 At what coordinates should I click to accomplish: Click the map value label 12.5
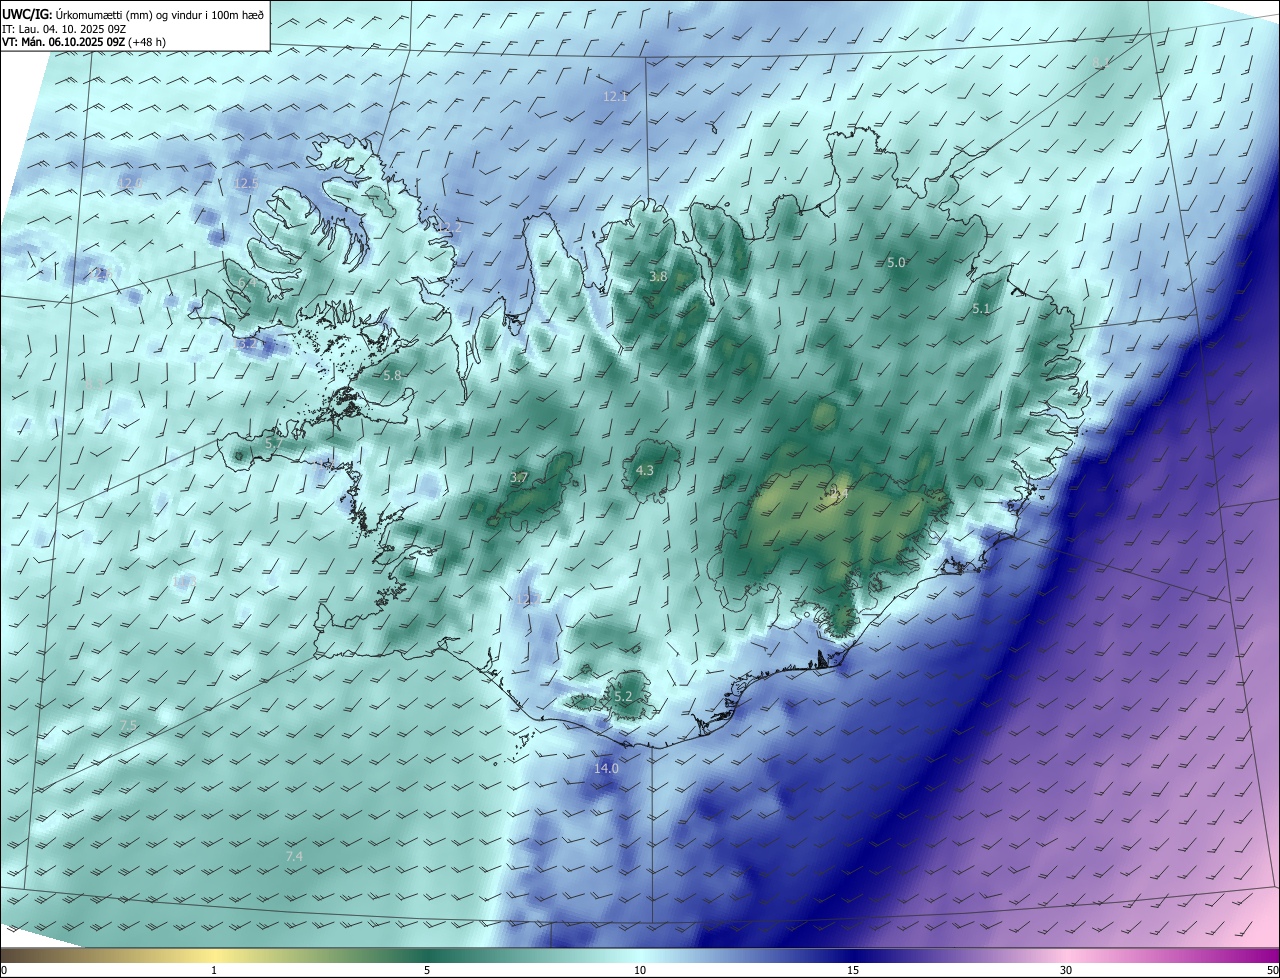[246, 183]
